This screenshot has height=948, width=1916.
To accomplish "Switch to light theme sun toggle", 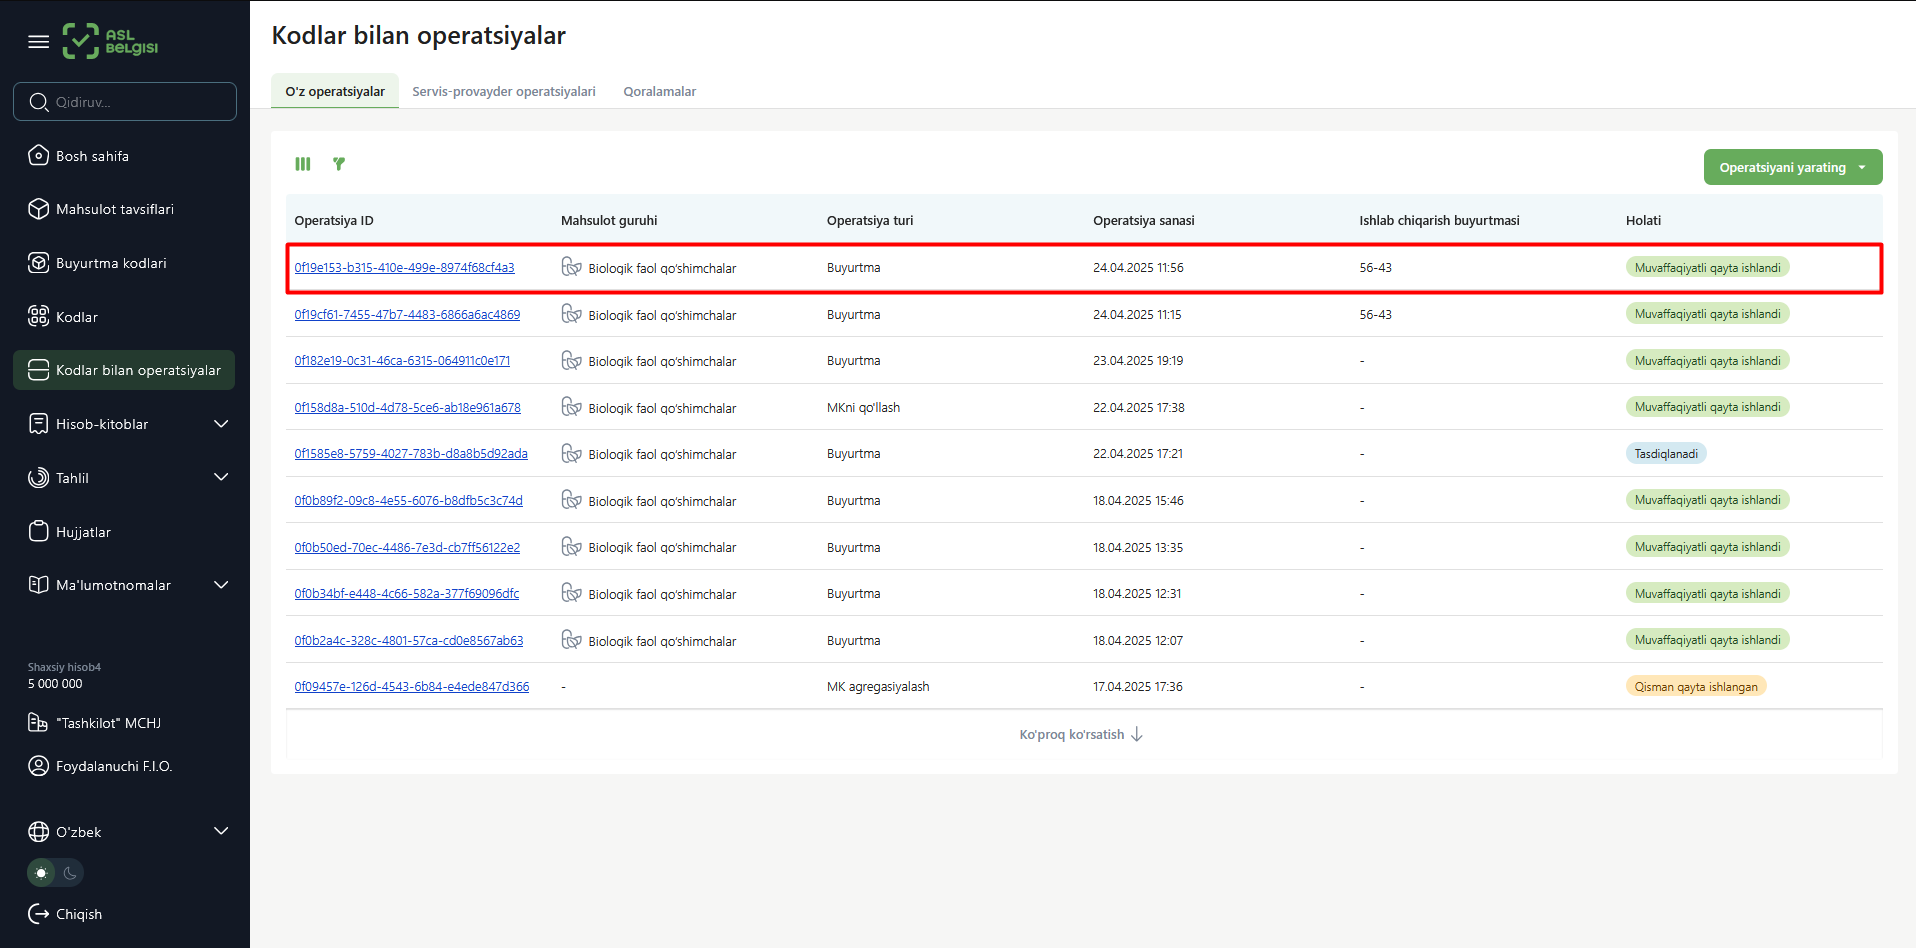I will click(x=41, y=873).
